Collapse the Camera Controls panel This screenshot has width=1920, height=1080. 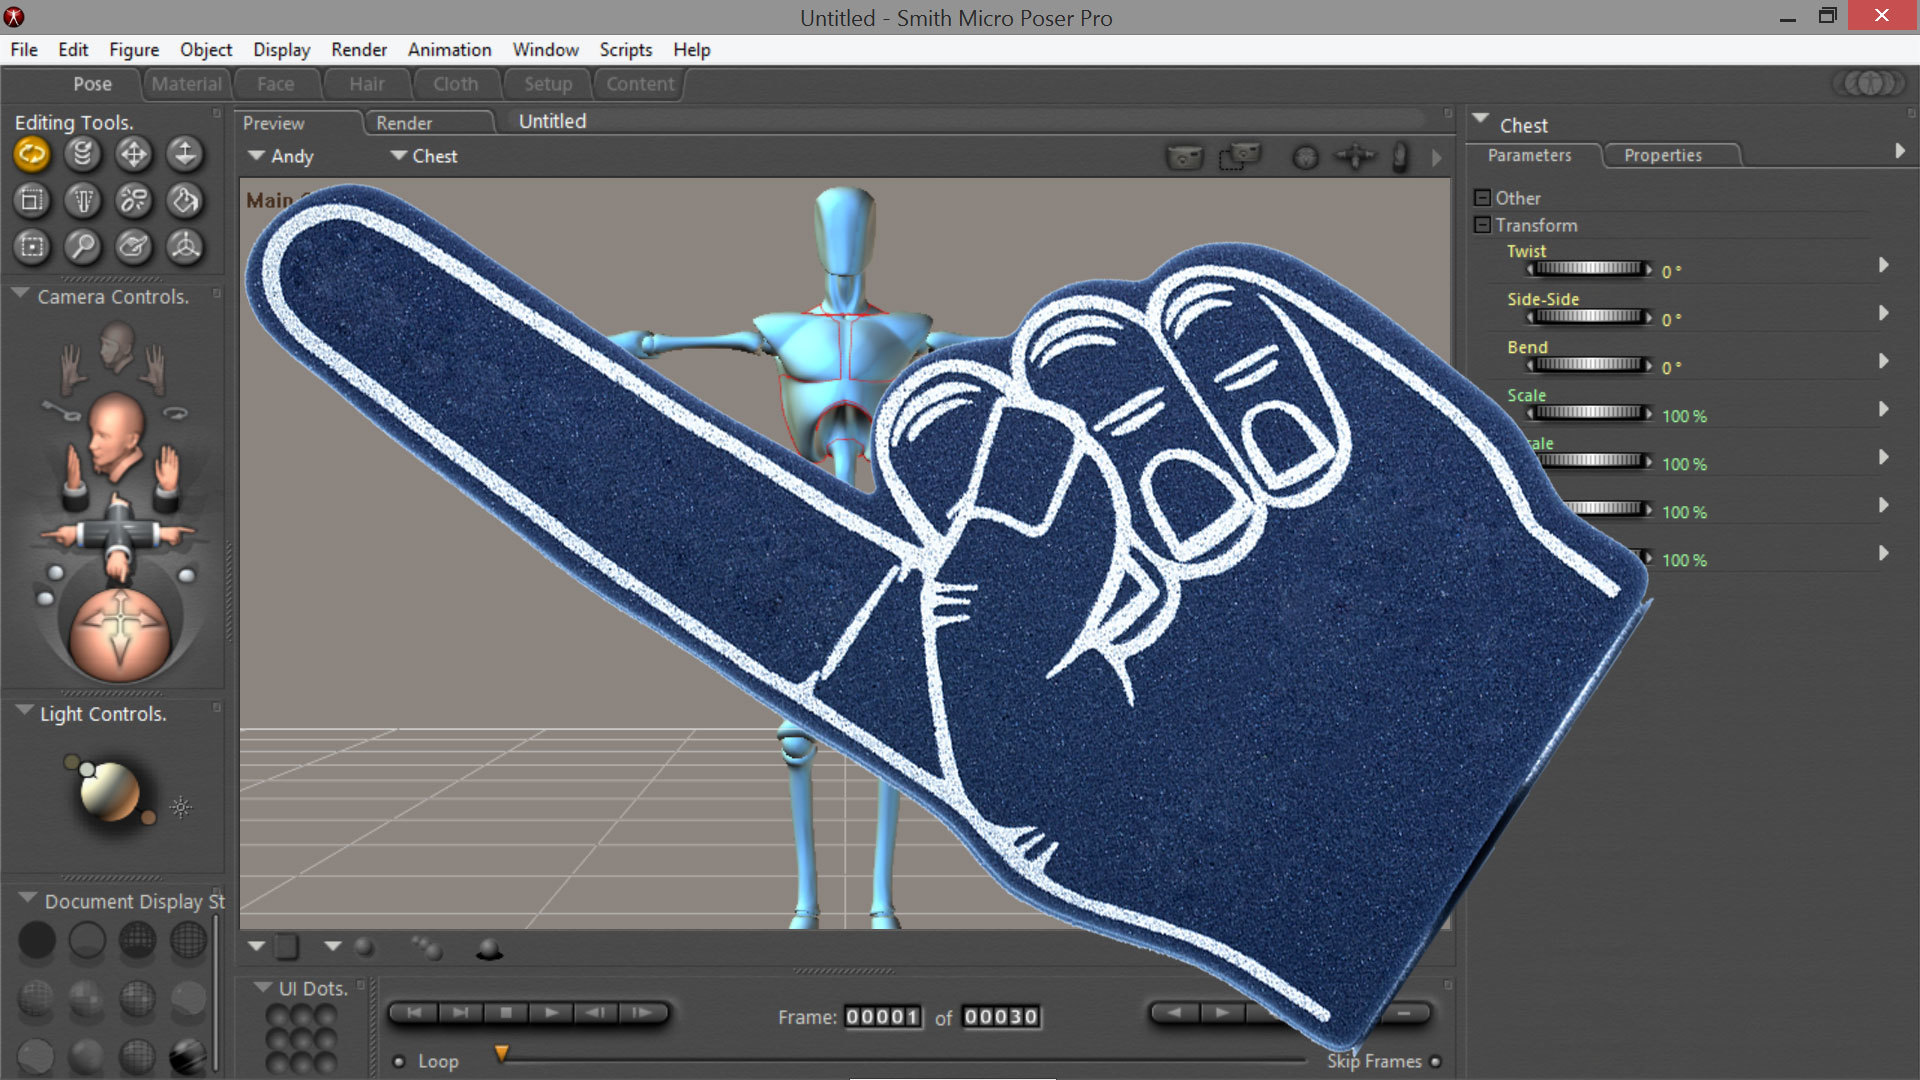point(19,295)
